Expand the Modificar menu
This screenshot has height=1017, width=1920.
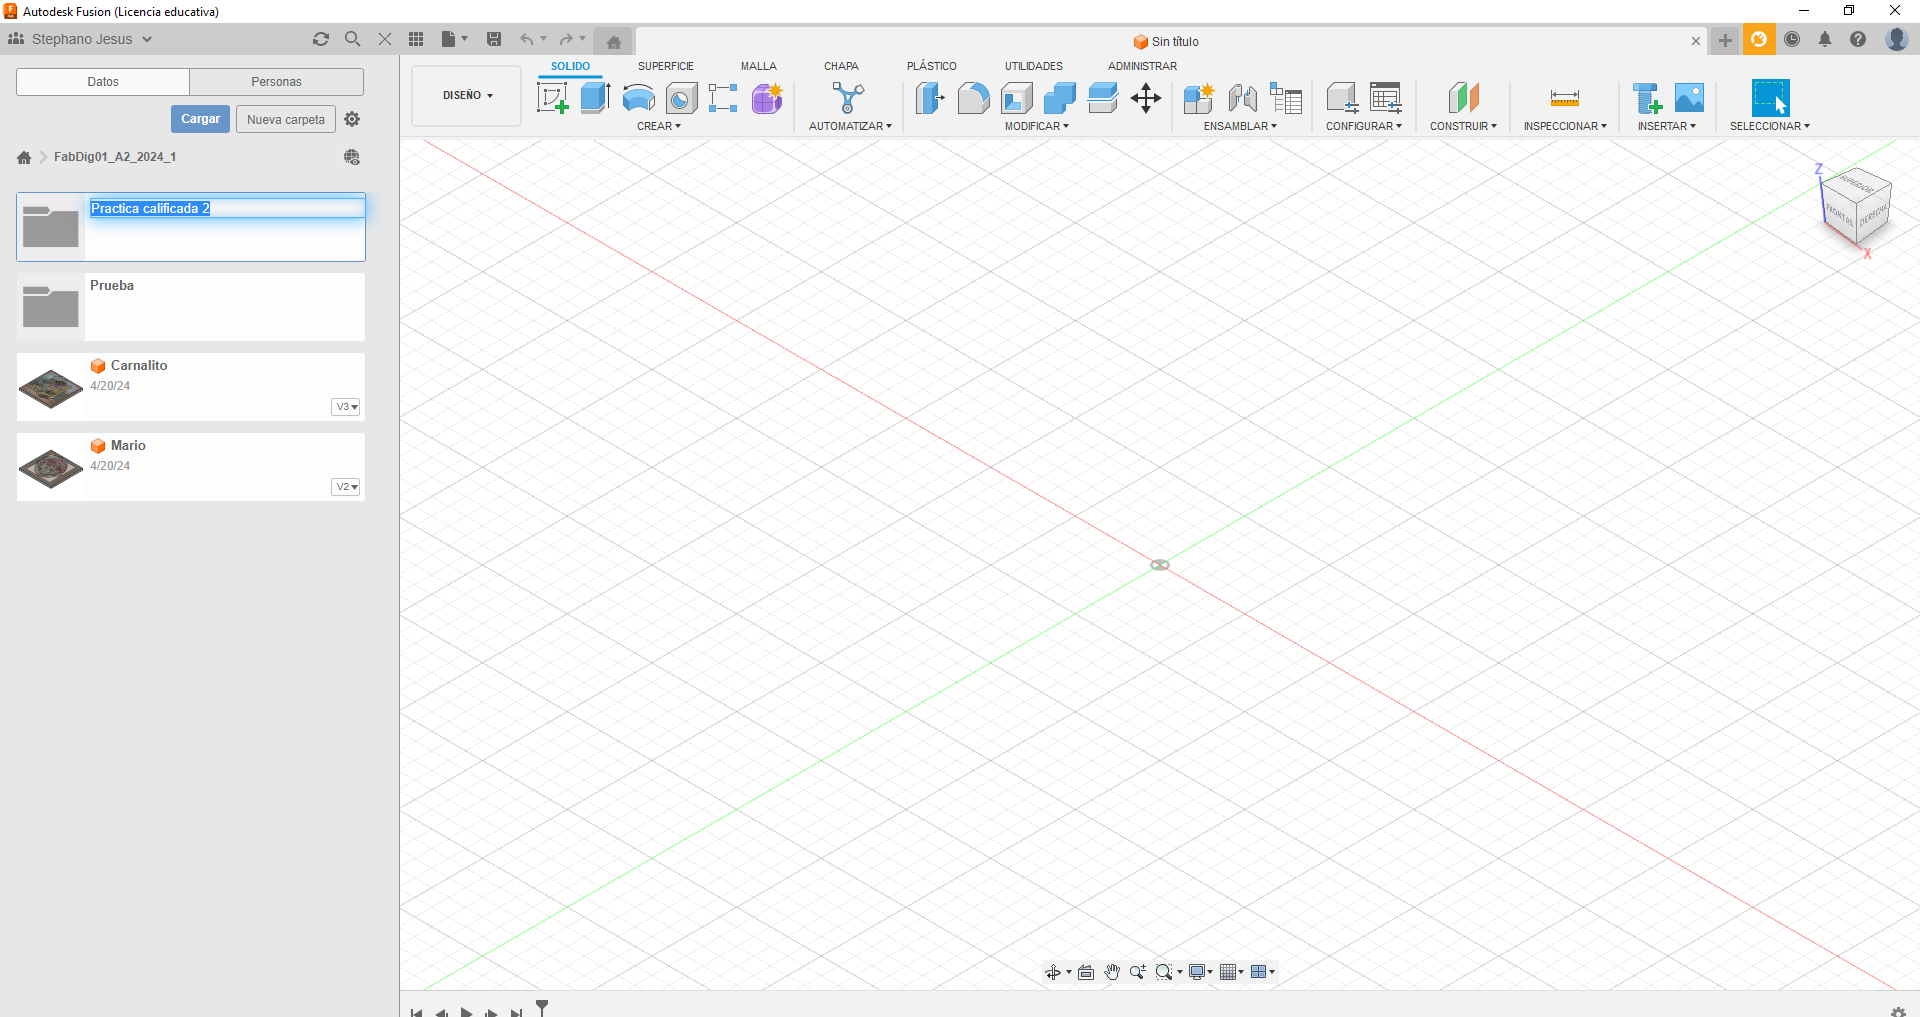click(x=1037, y=126)
